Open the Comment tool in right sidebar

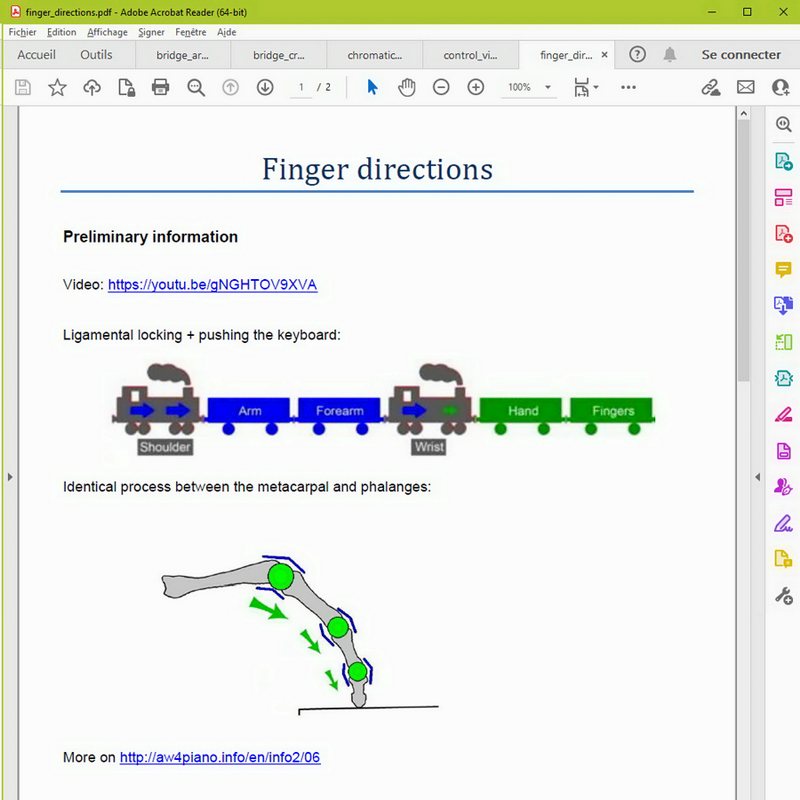[783, 270]
